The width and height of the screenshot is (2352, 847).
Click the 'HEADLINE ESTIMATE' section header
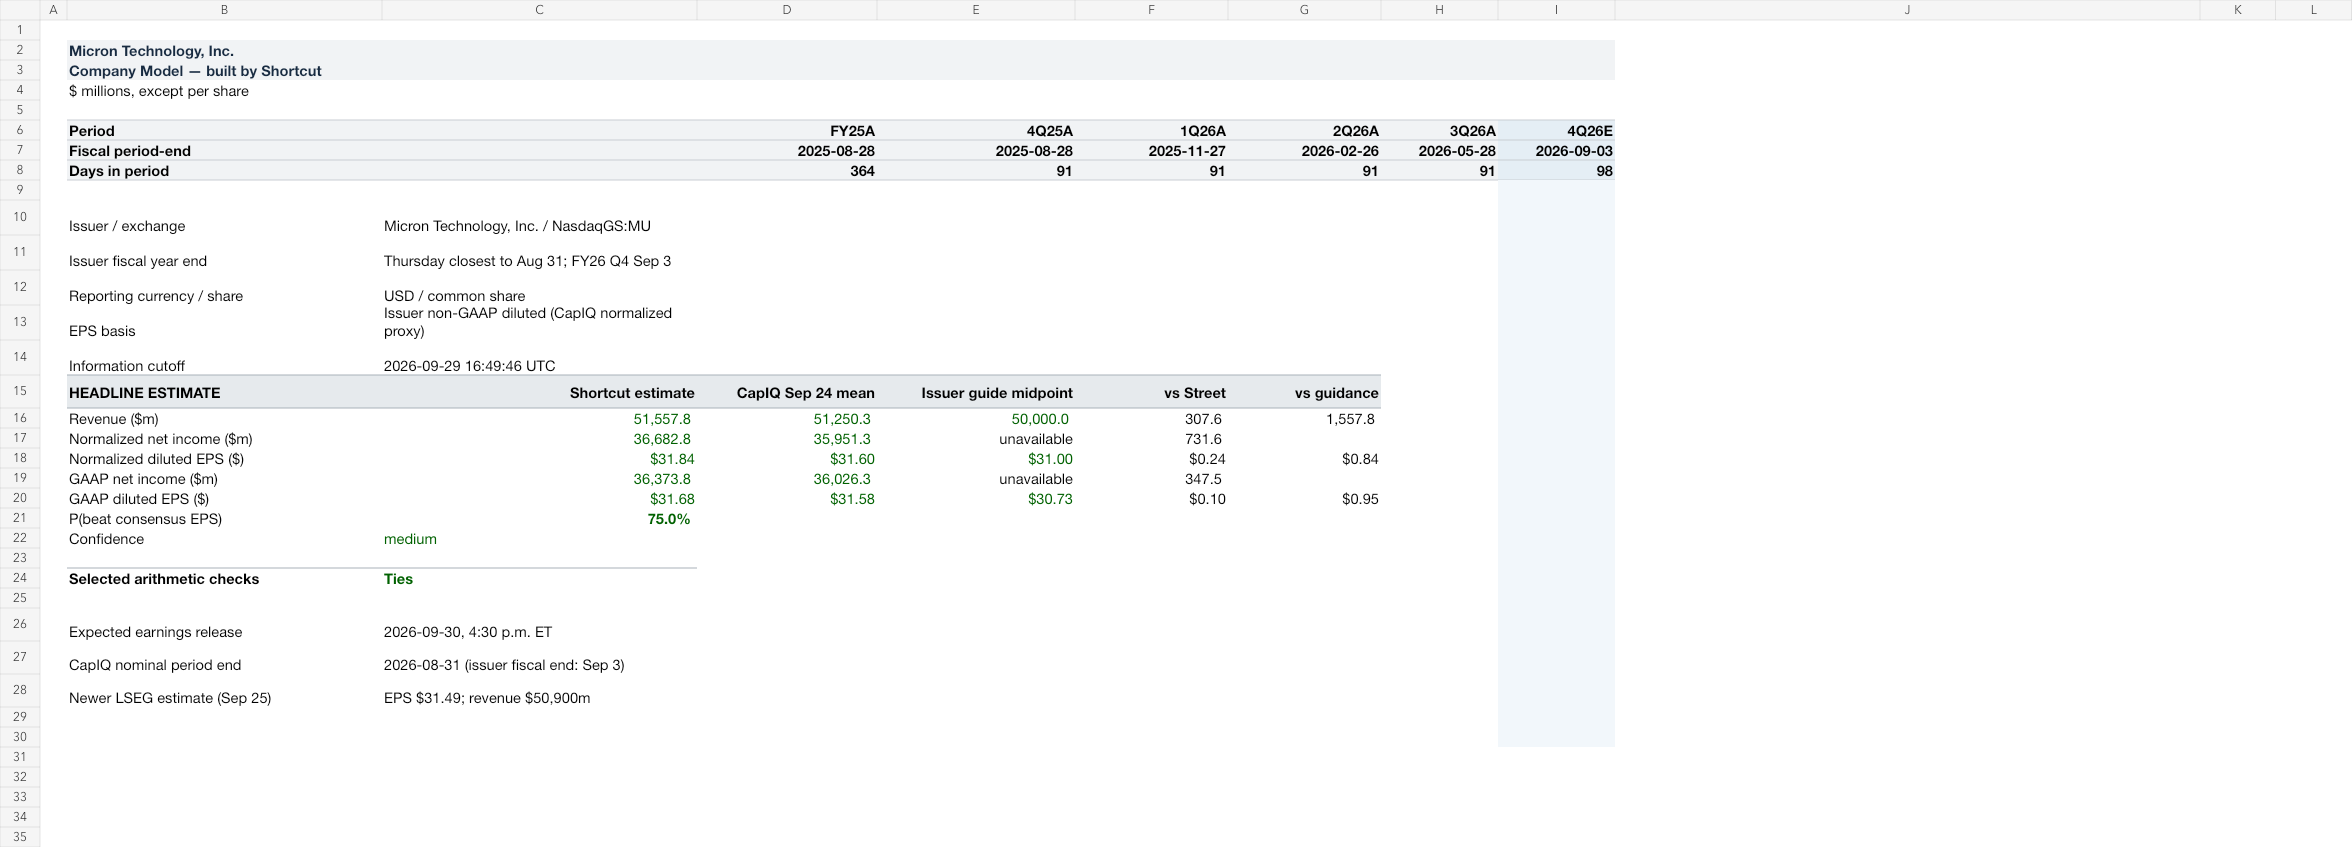click(224, 393)
